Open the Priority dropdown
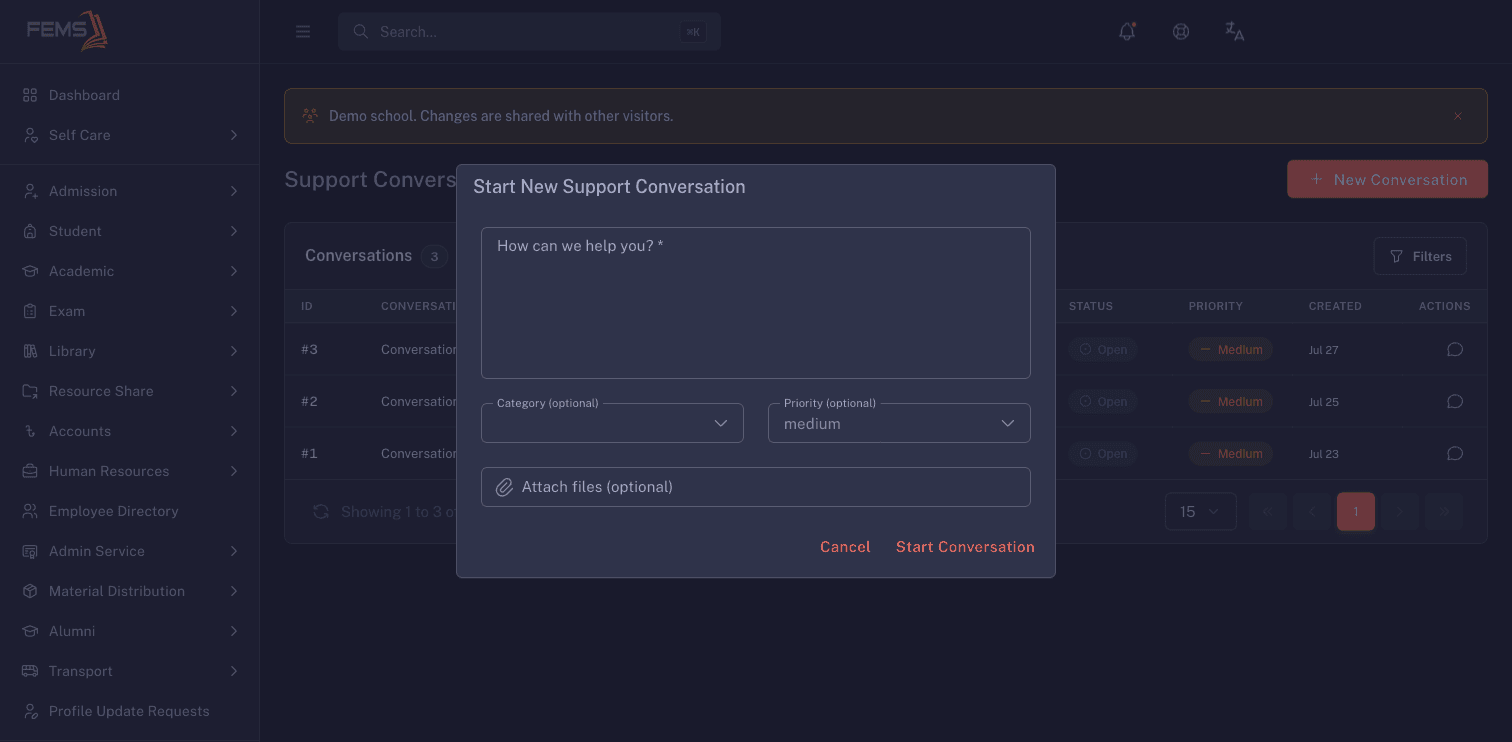1512x742 pixels. coord(899,423)
